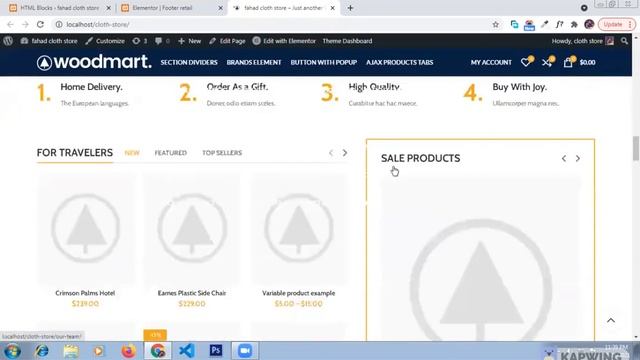640x360 pixels.
Task: Open Zoom from the taskbar
Action: 245,351
